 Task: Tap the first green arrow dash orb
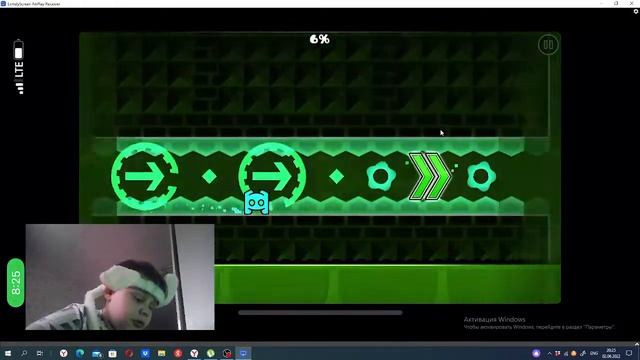tap(144, 176)
